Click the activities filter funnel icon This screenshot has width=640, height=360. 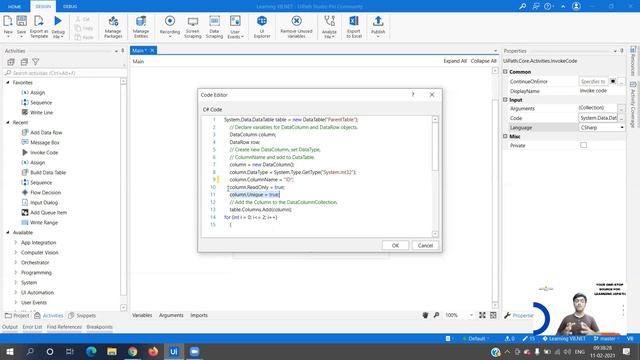point(36,62)
